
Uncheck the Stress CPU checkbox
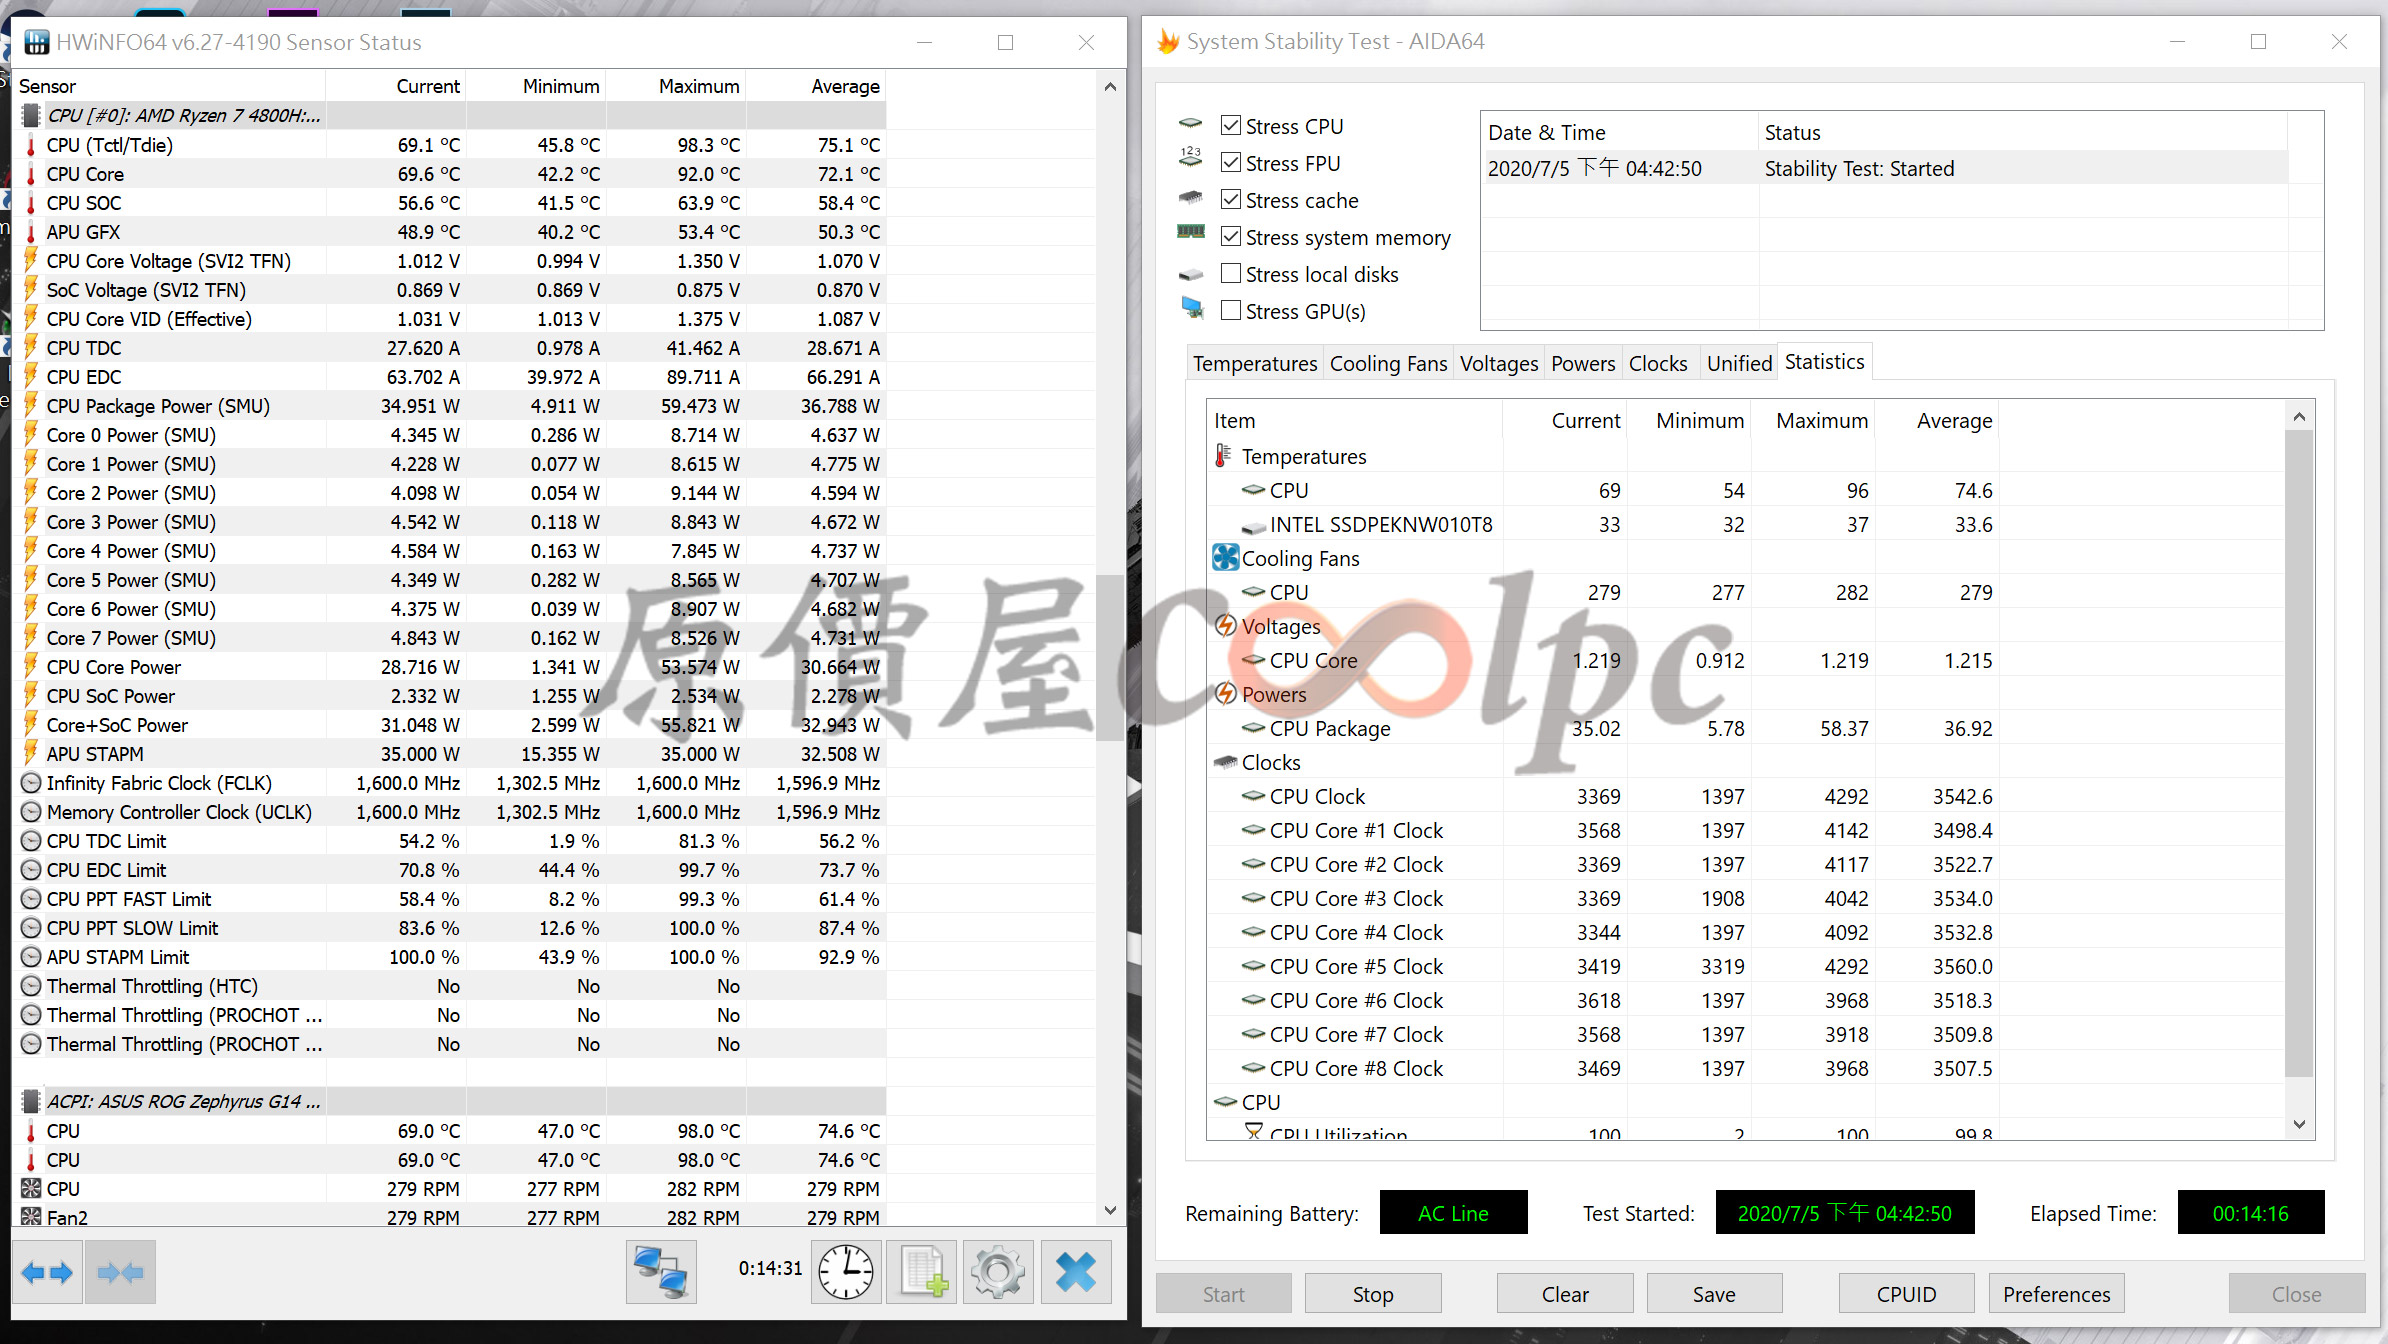point(1231,125)
